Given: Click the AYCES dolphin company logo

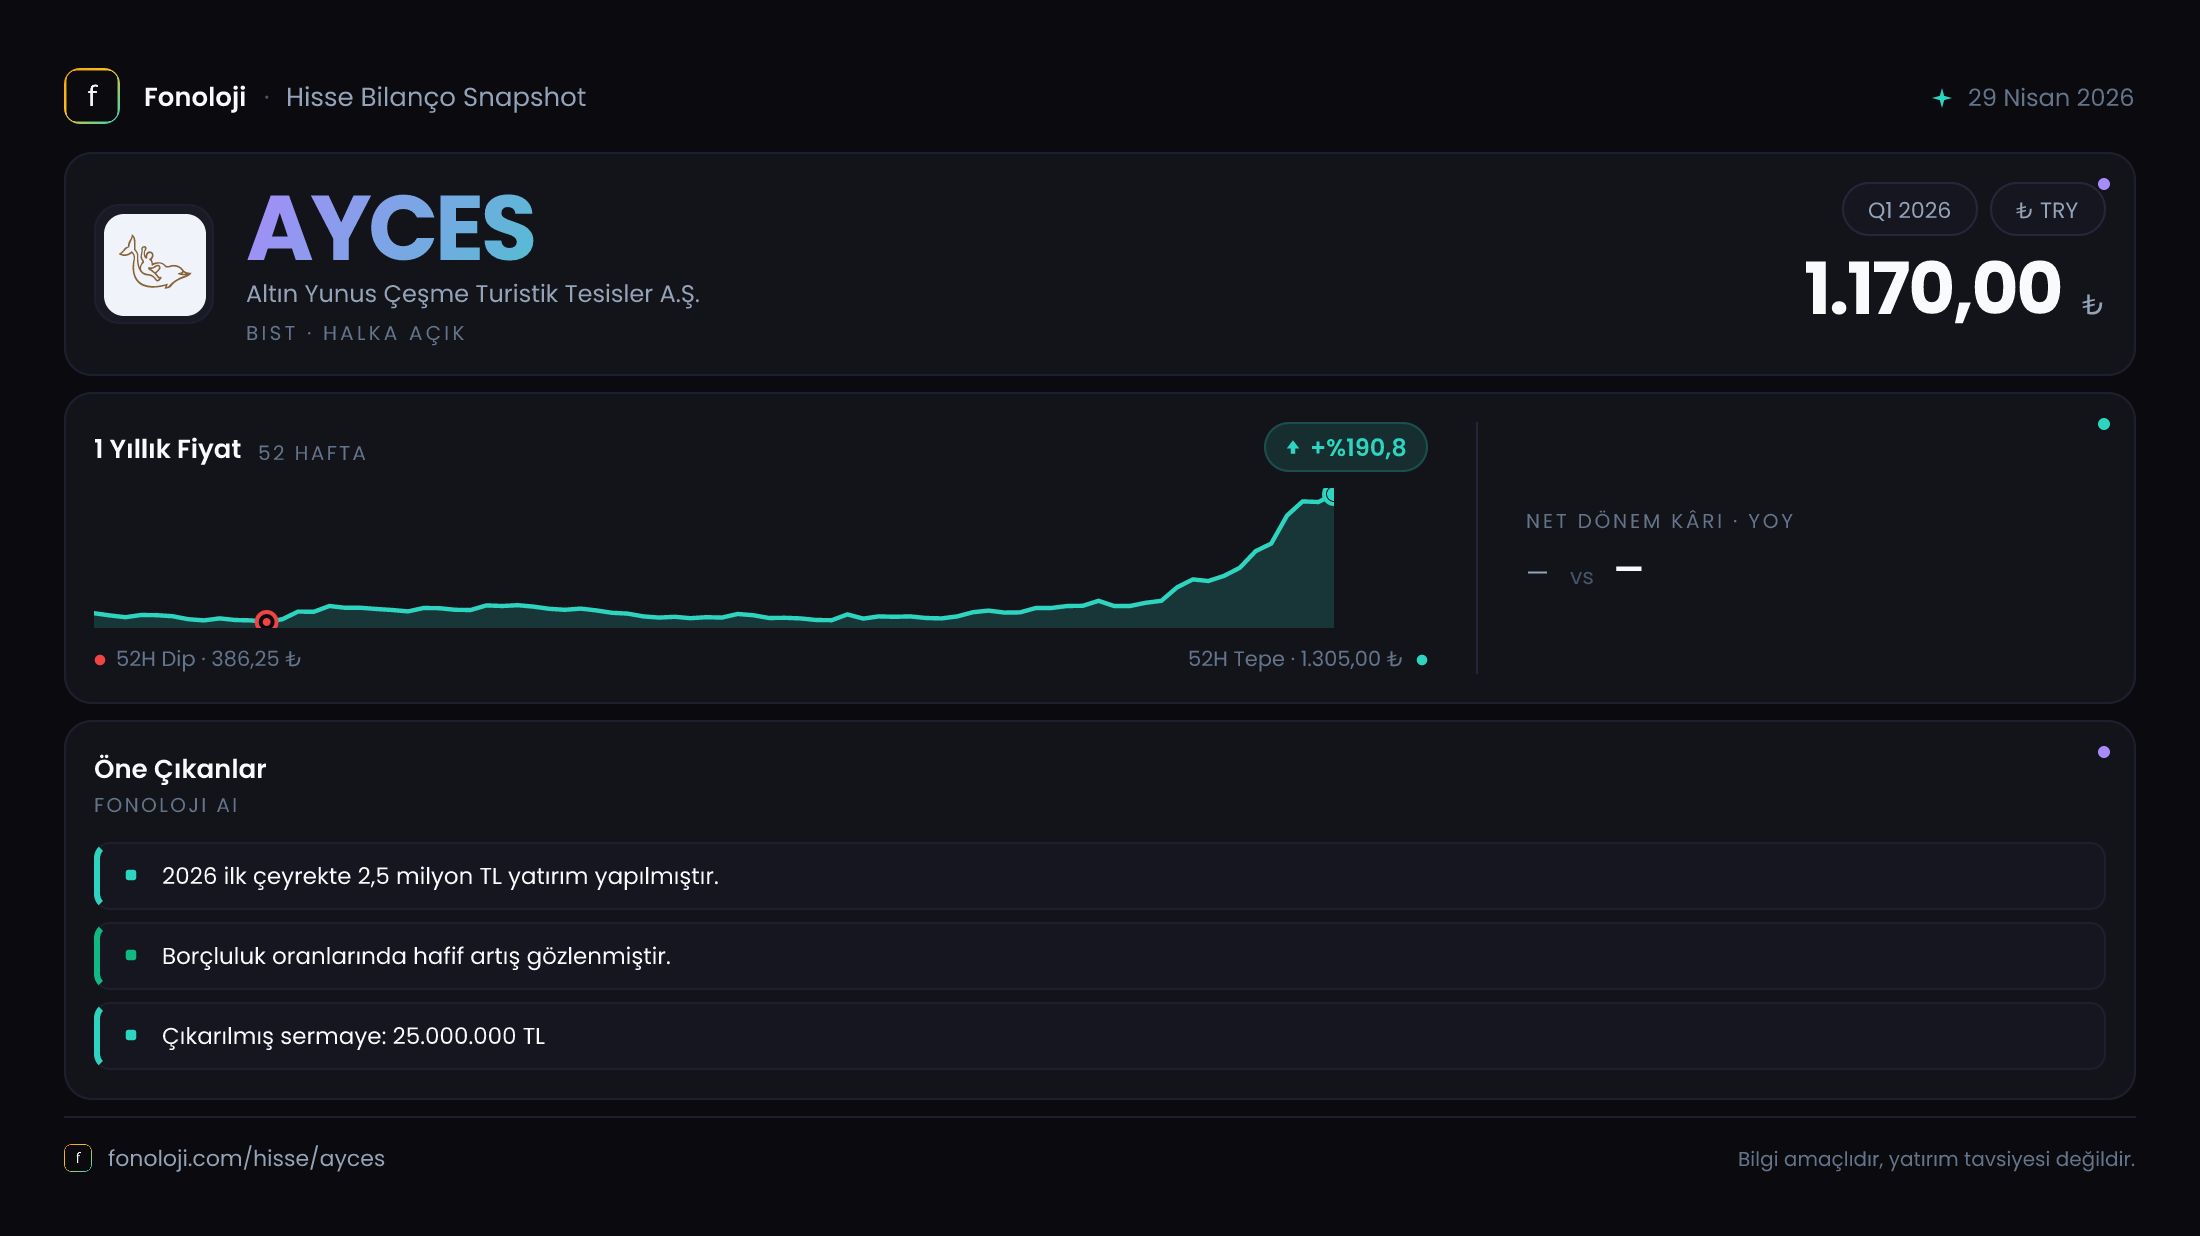Looking at the screenshot, I should (x=155, y=265).
